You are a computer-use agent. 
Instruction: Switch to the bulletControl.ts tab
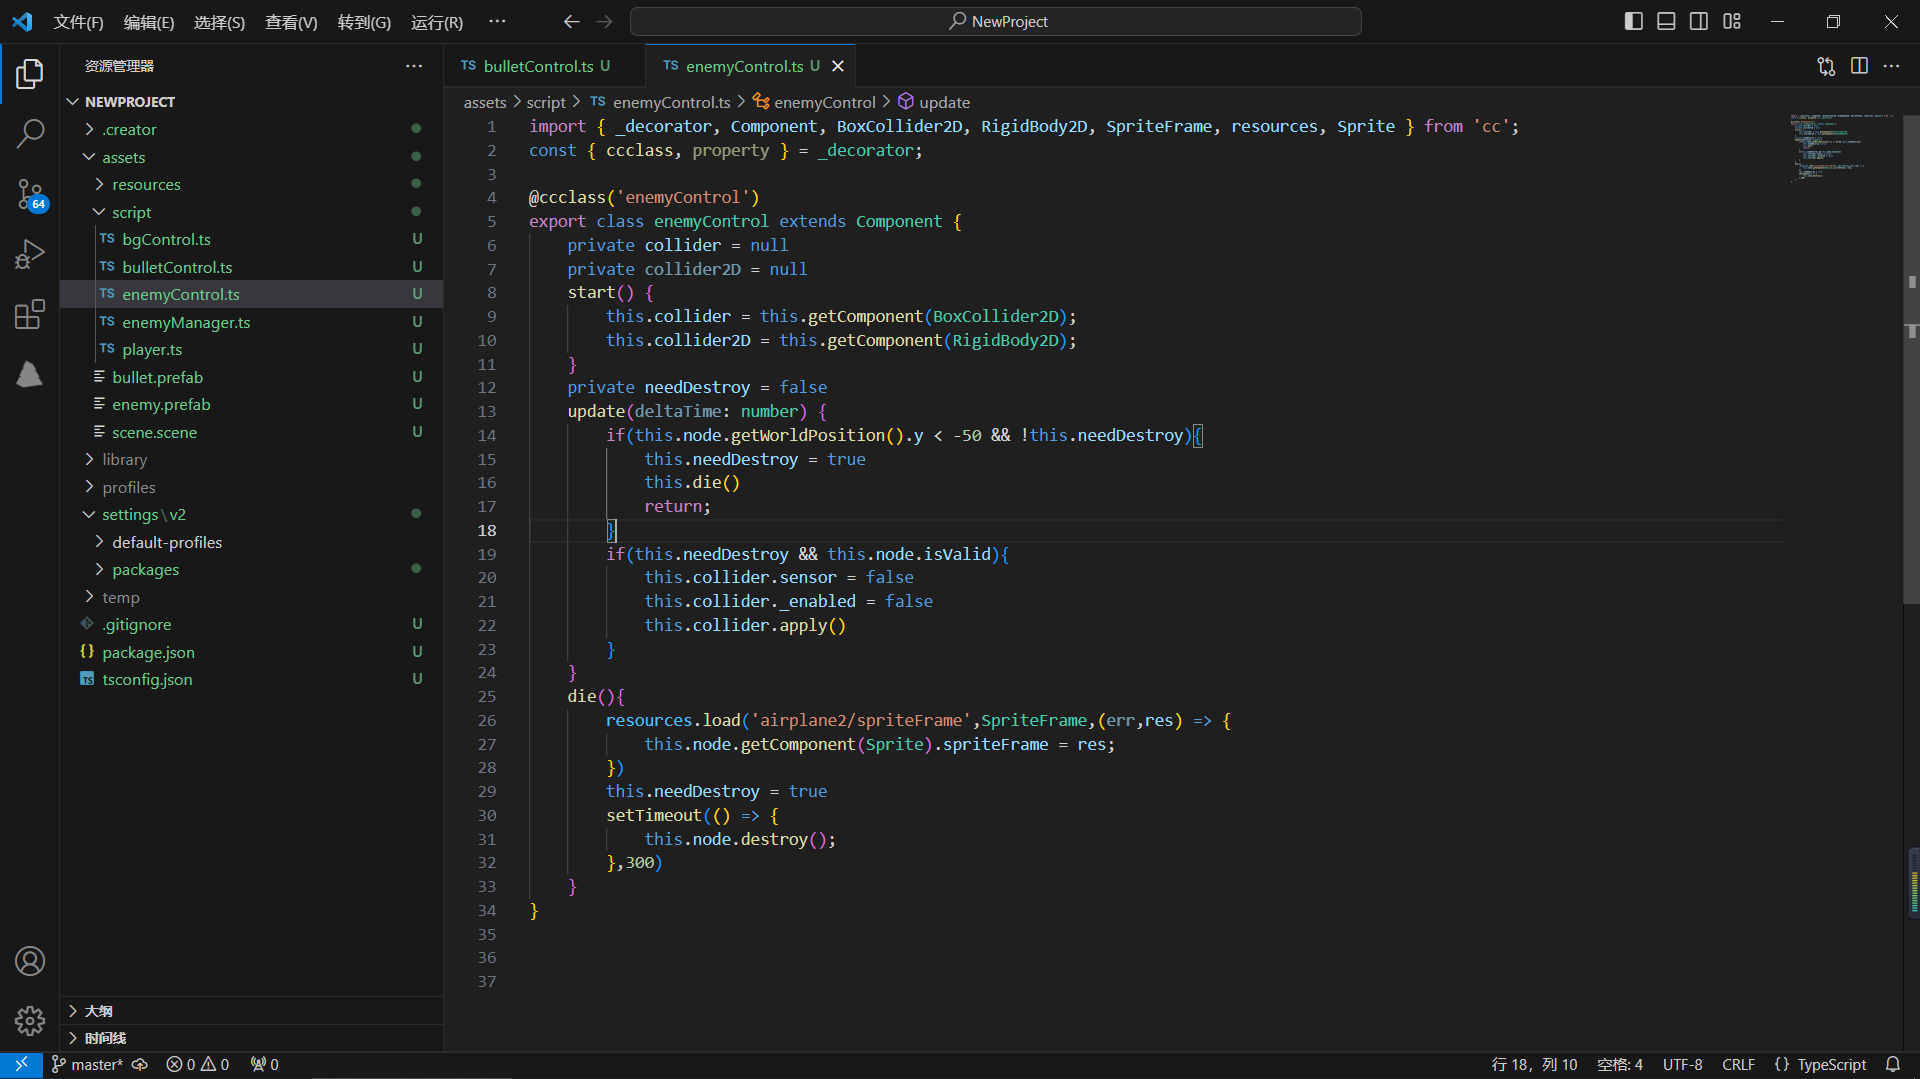[538, 66]
